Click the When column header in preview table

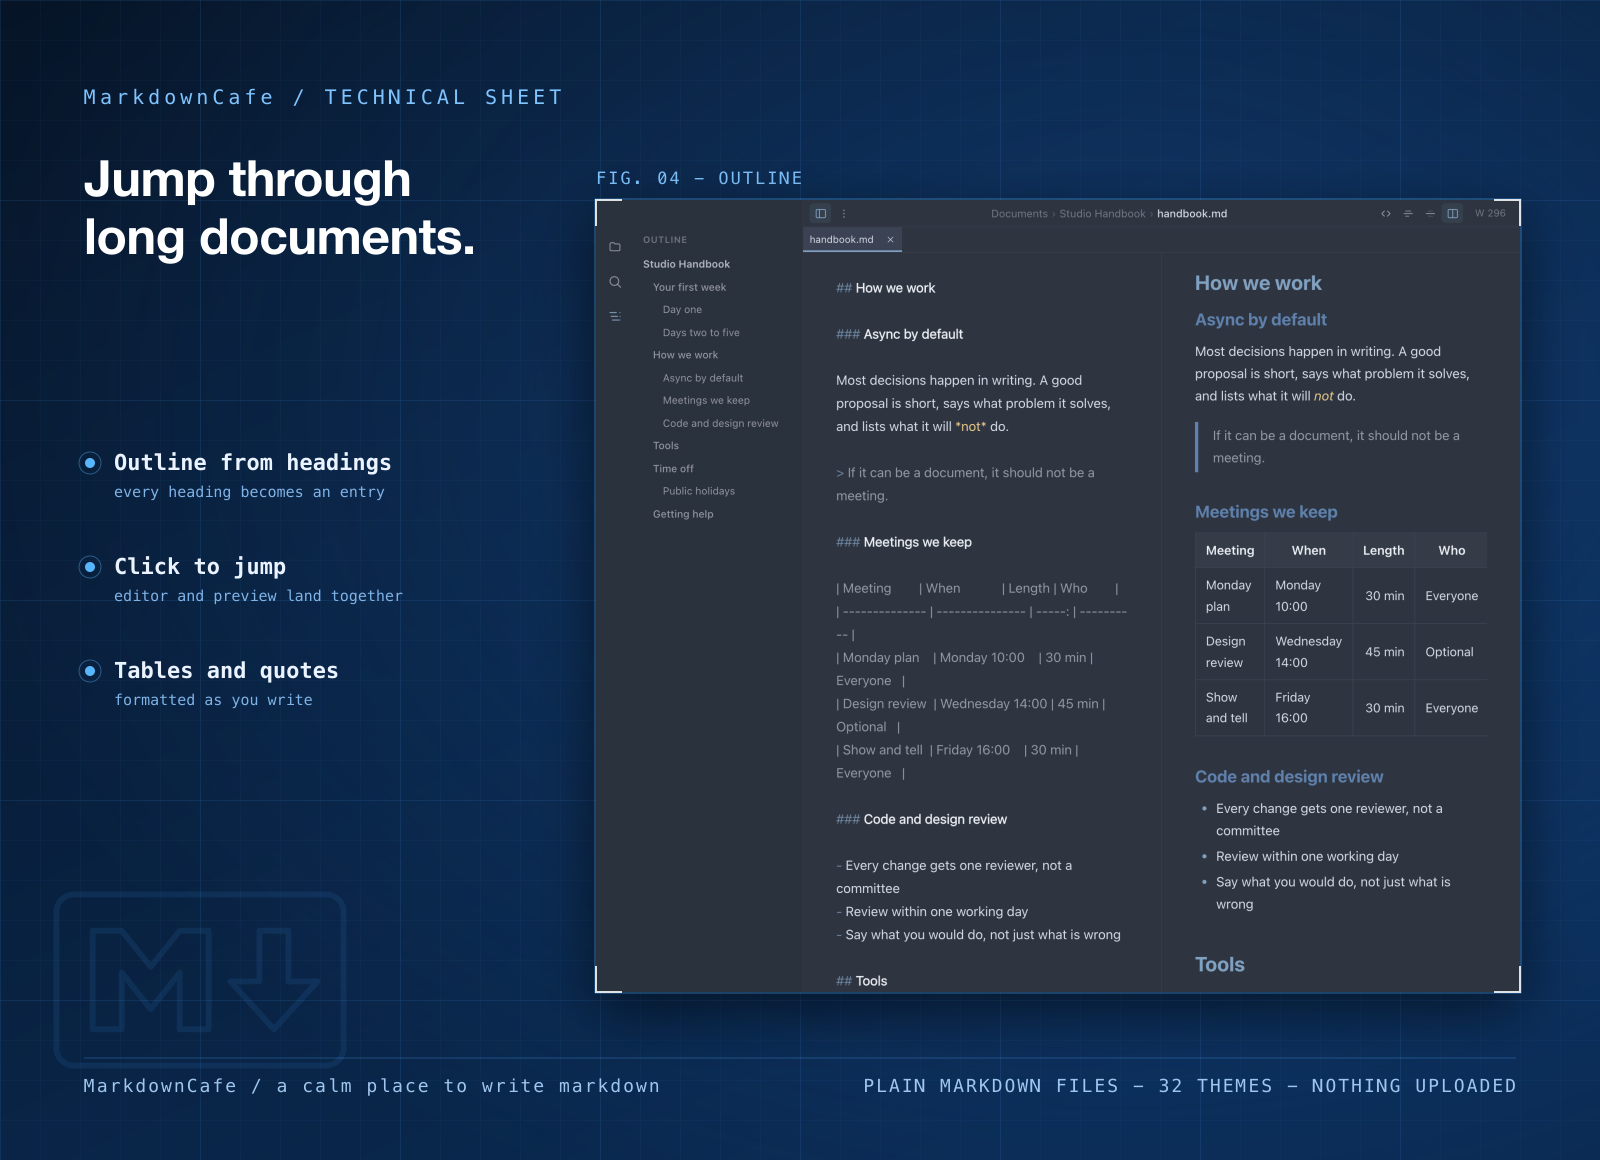tap(1309, 551)
